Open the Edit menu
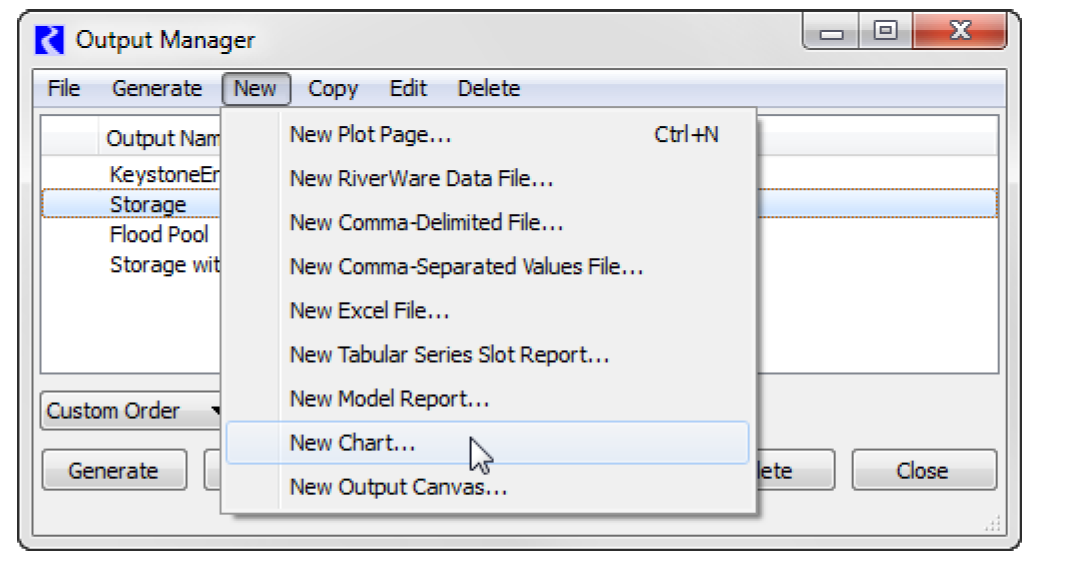The height and width of the screenshot is (564, 1071). 408,89
